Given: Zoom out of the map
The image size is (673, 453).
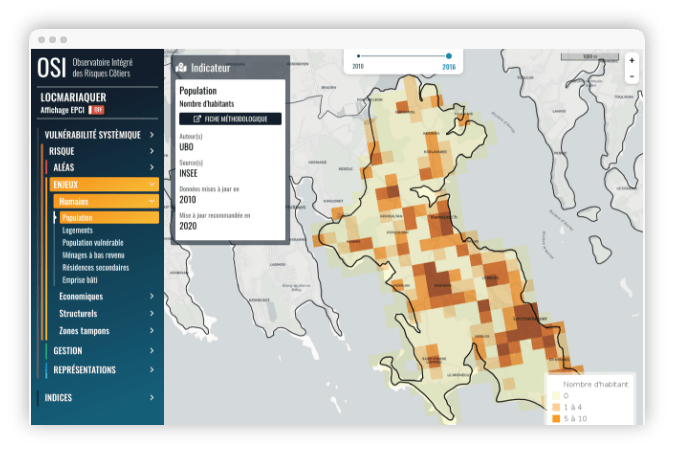Looking at the screenshot, I should [631, 76].
